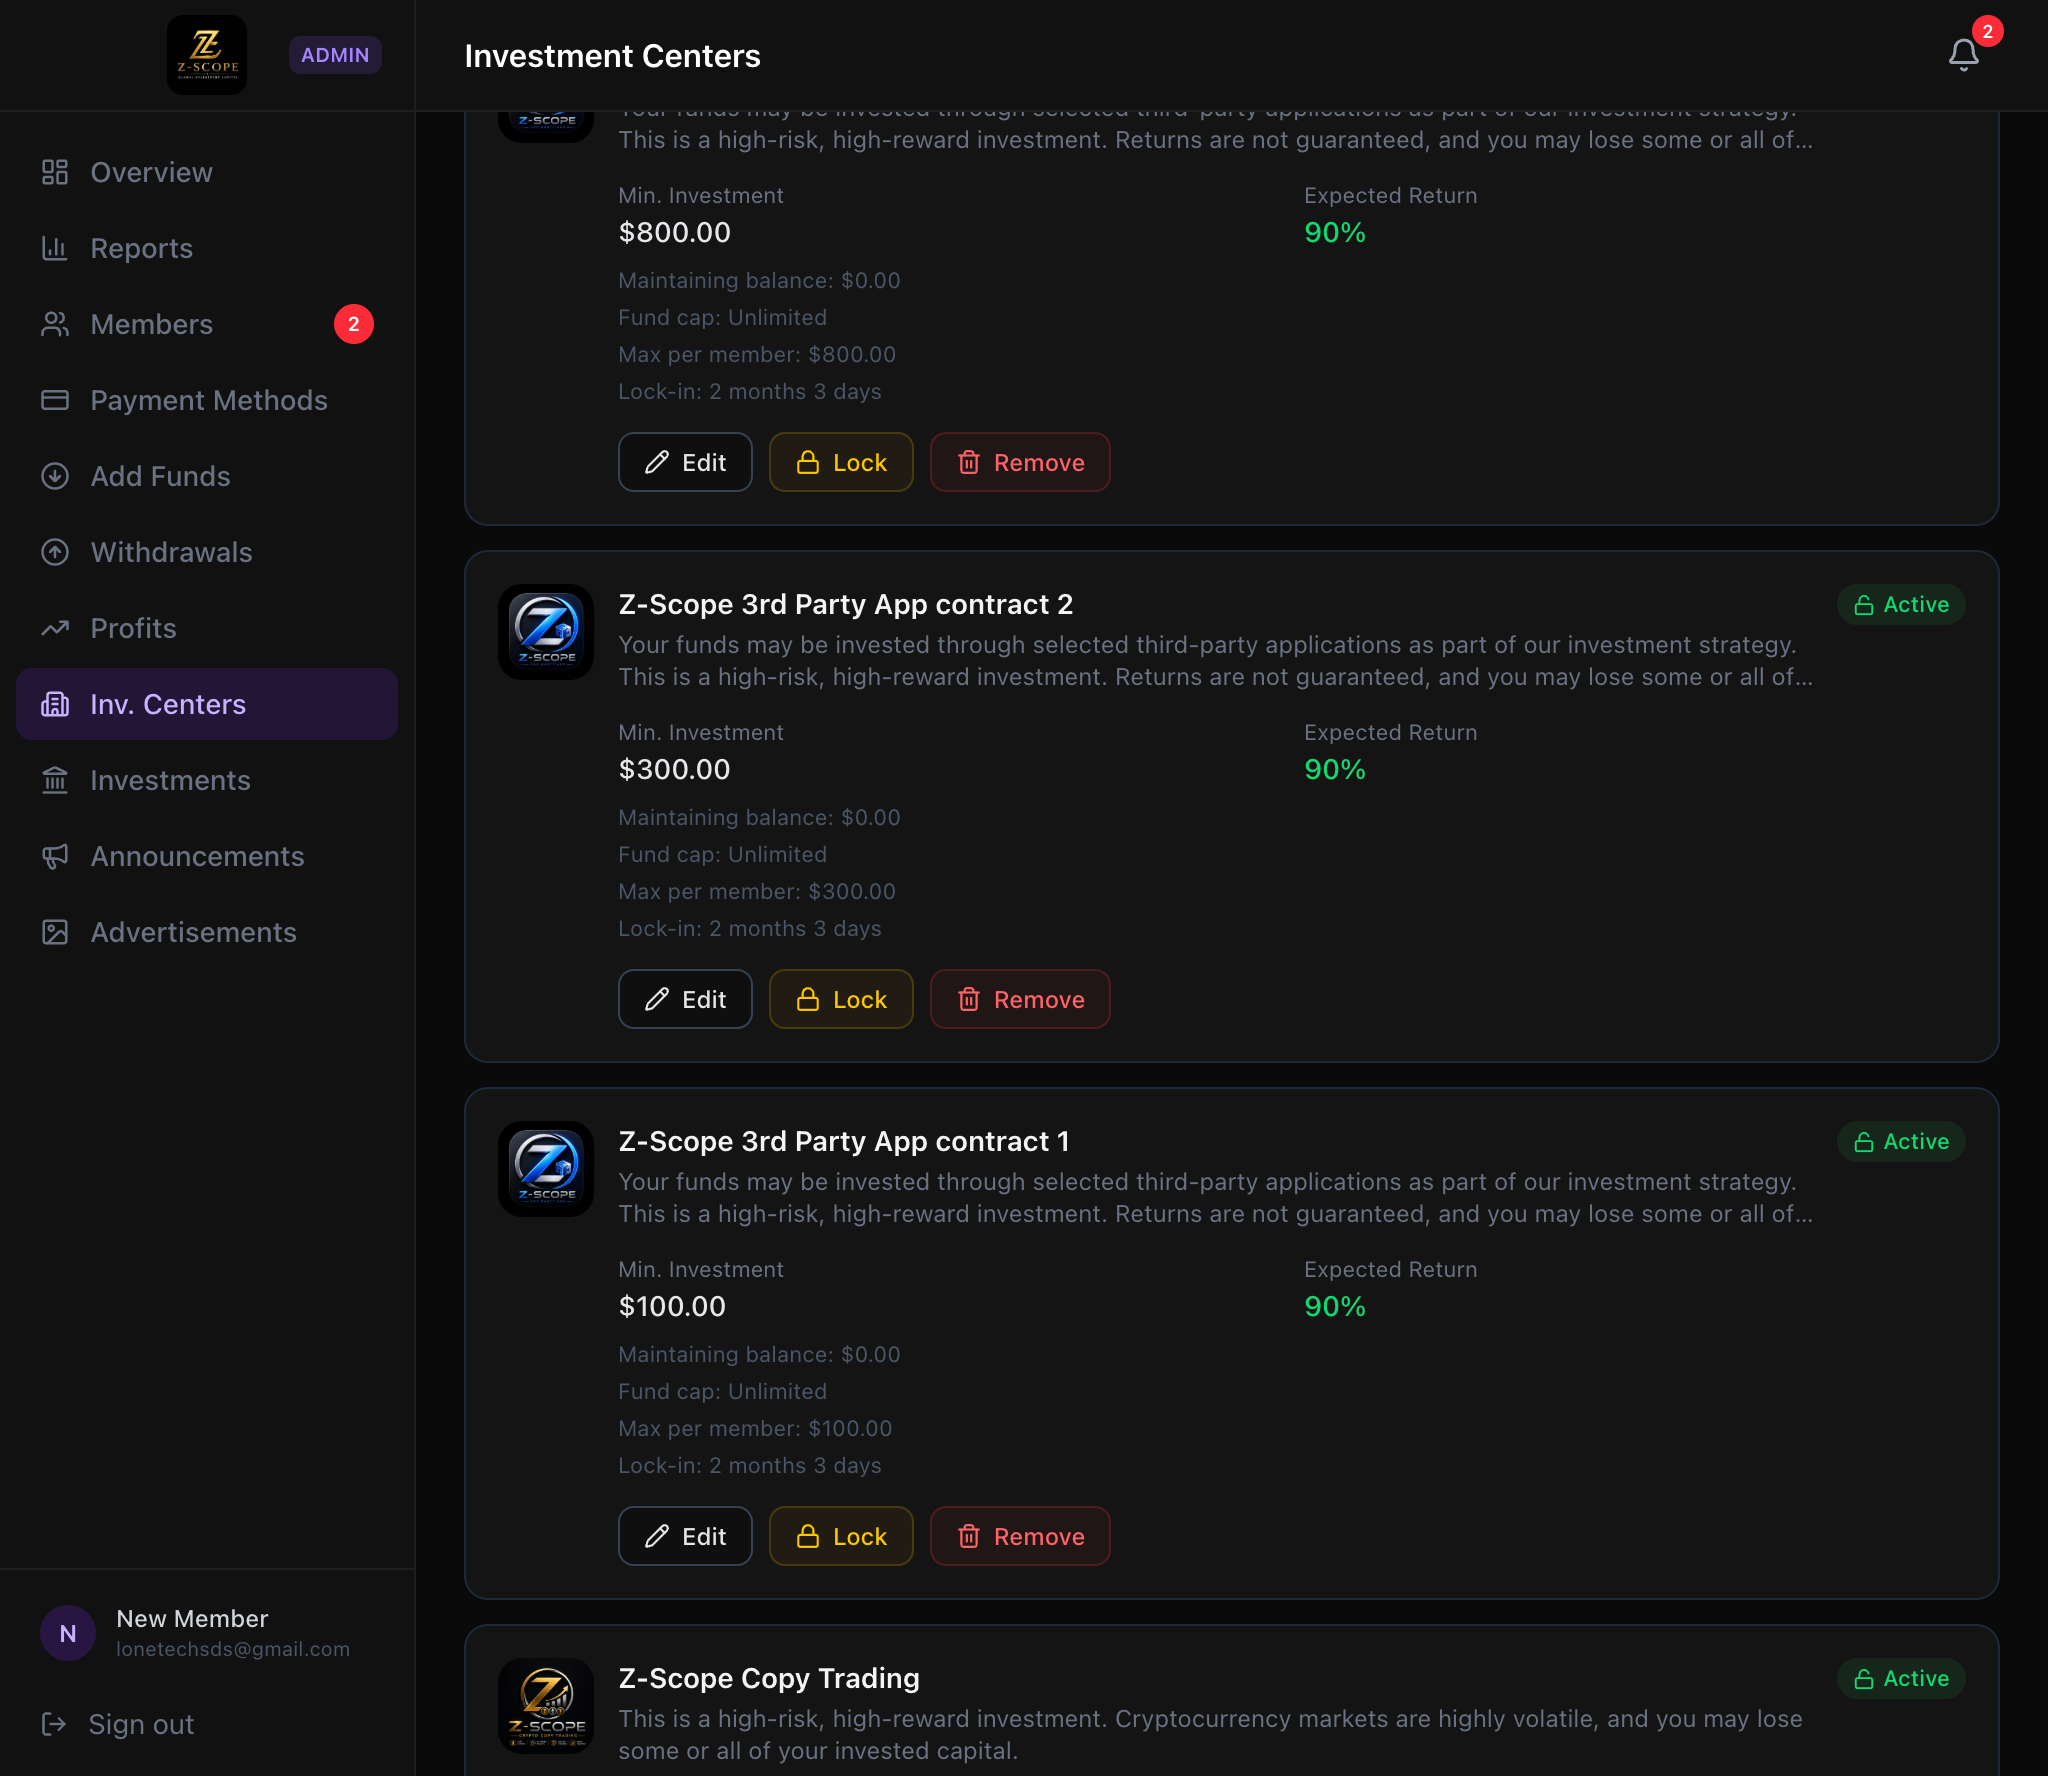
Task: Lock the 3rd Party App contract 1 center
Action: point(841,1536)
